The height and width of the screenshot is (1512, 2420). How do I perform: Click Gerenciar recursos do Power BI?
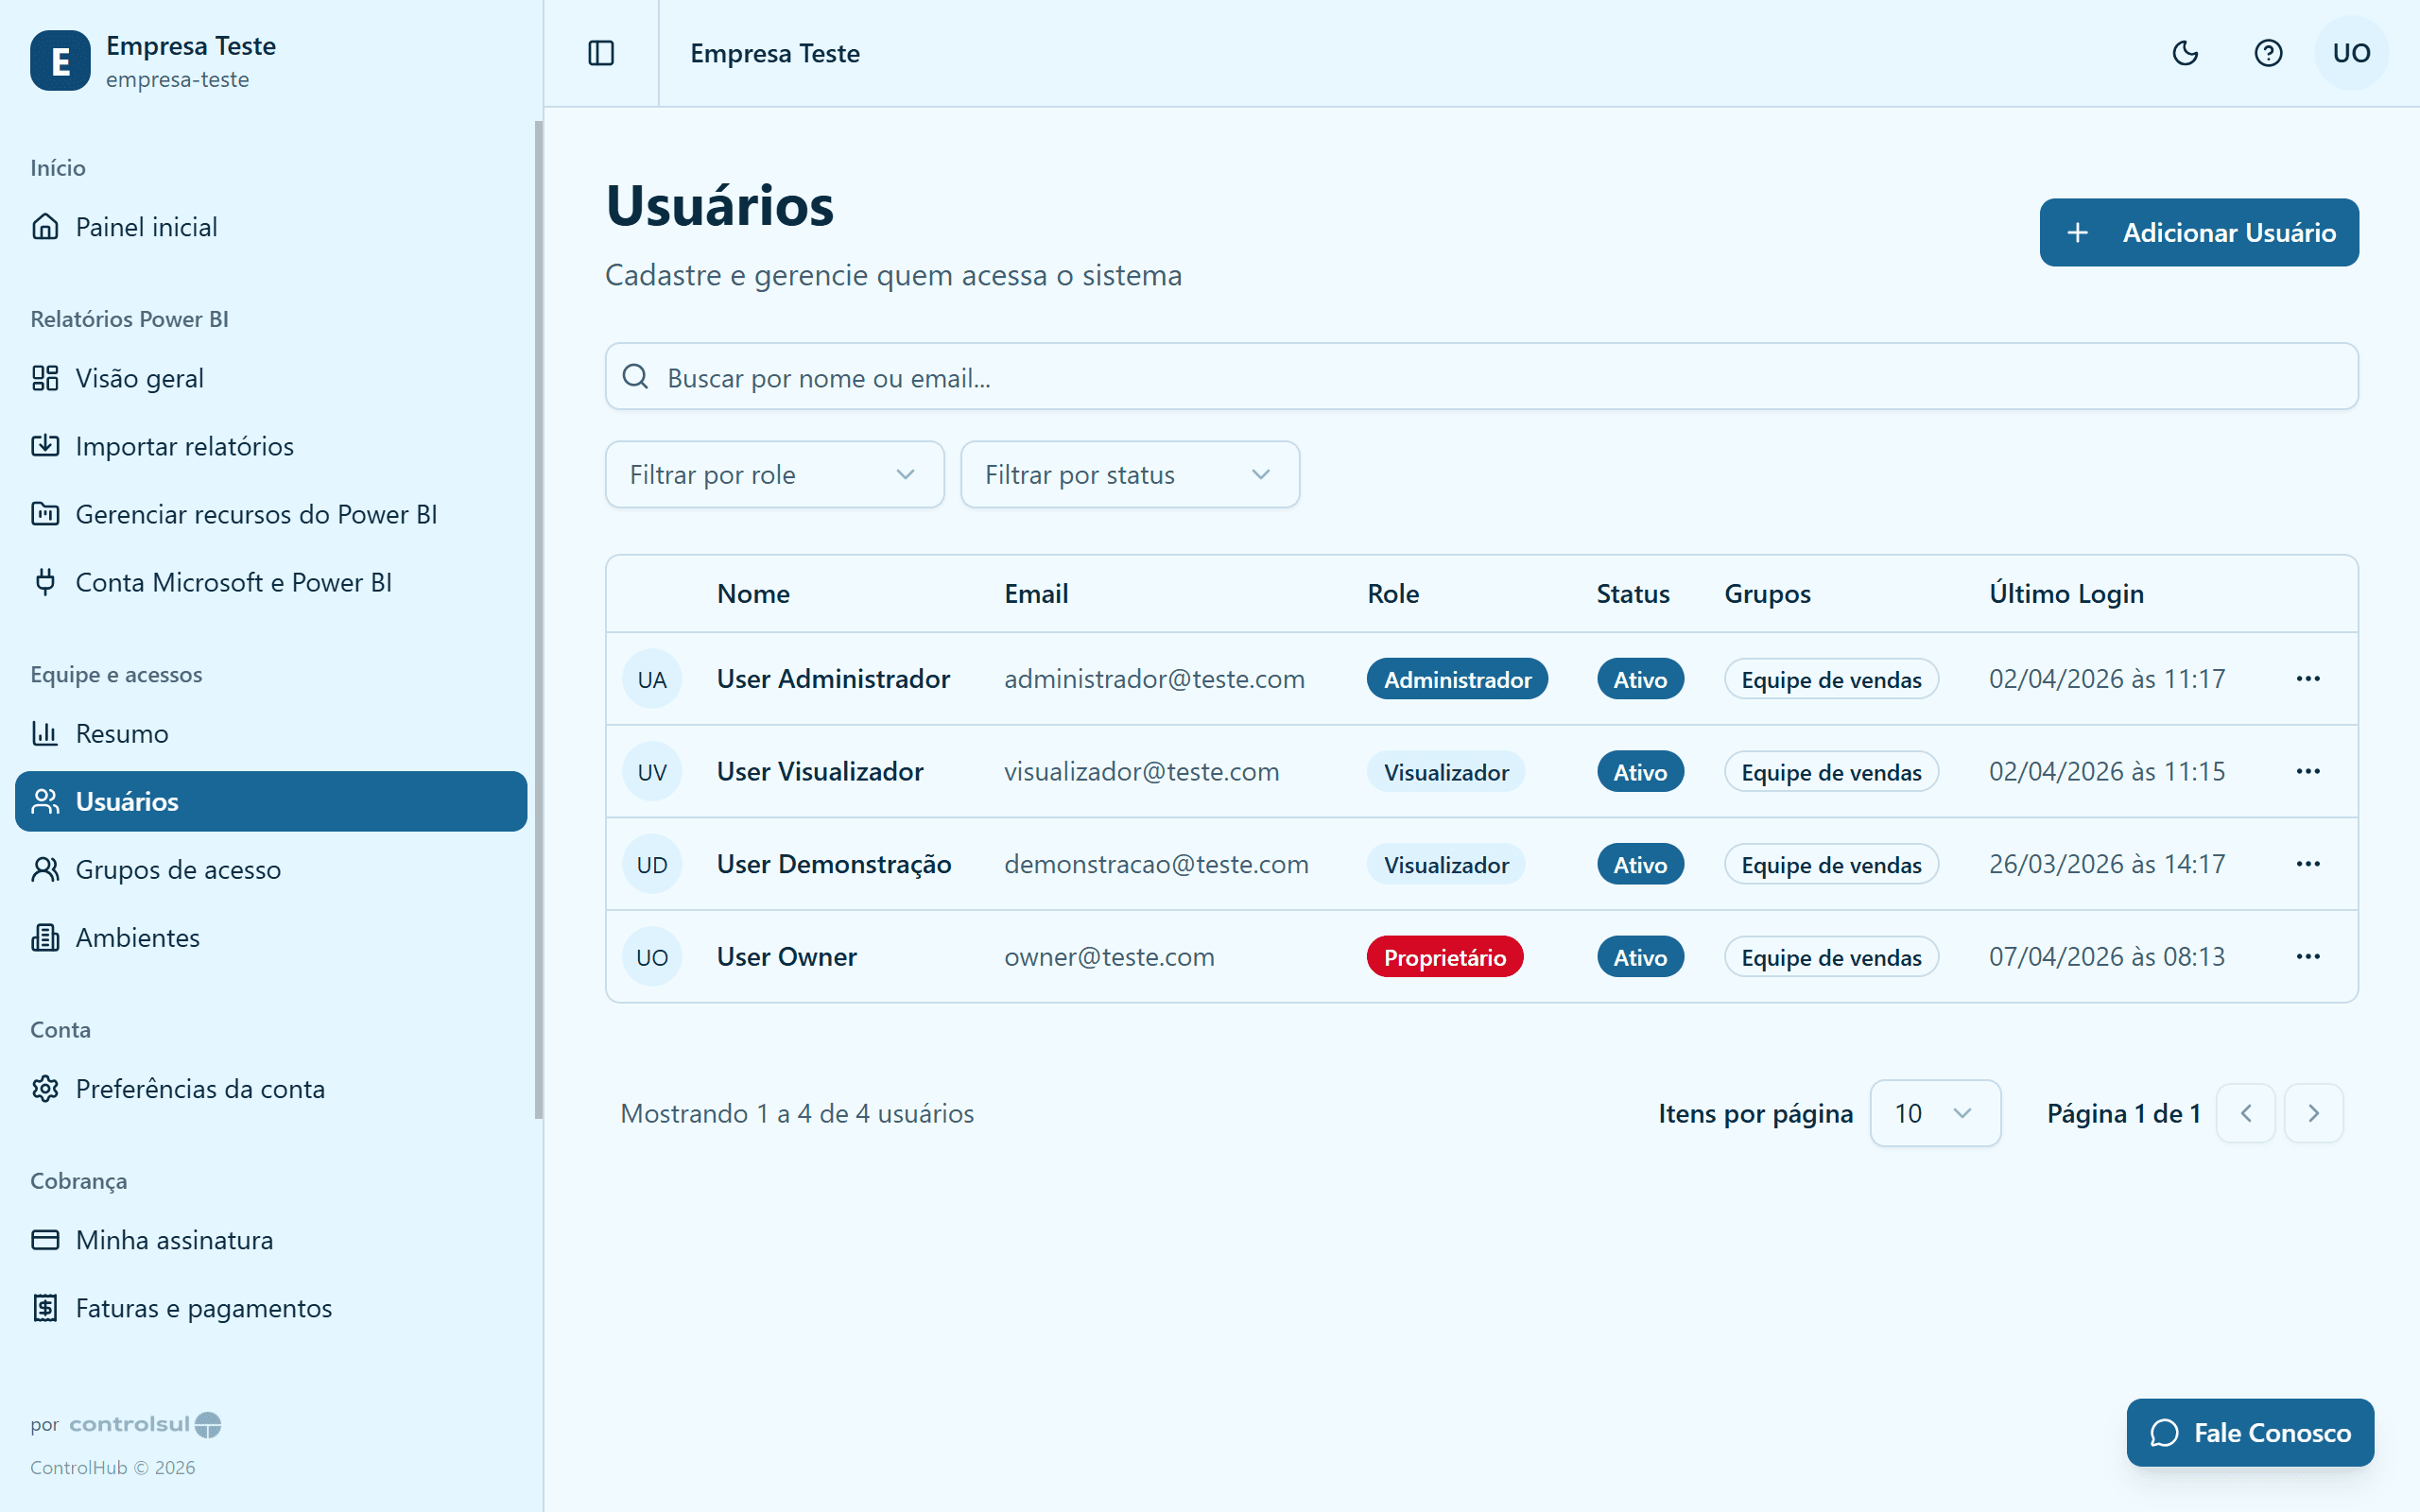256,514
